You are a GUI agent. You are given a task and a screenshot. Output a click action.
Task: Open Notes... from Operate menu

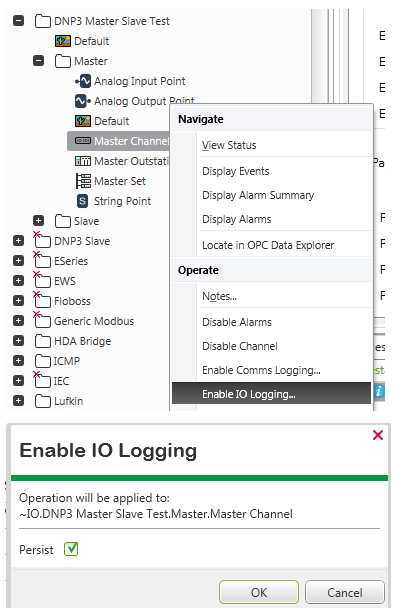click(x=271, y=296)
